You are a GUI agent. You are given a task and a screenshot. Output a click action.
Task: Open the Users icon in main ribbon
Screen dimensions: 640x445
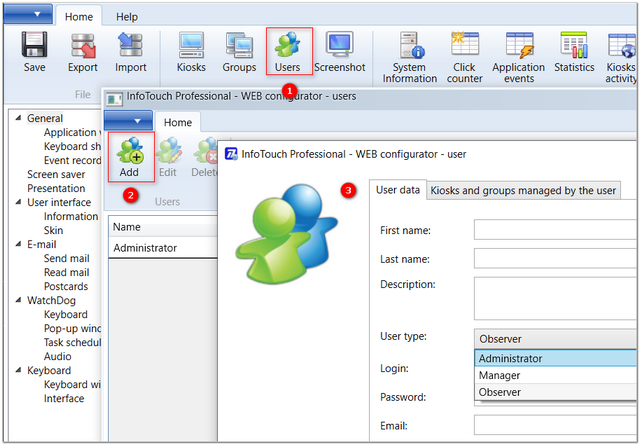287,45
